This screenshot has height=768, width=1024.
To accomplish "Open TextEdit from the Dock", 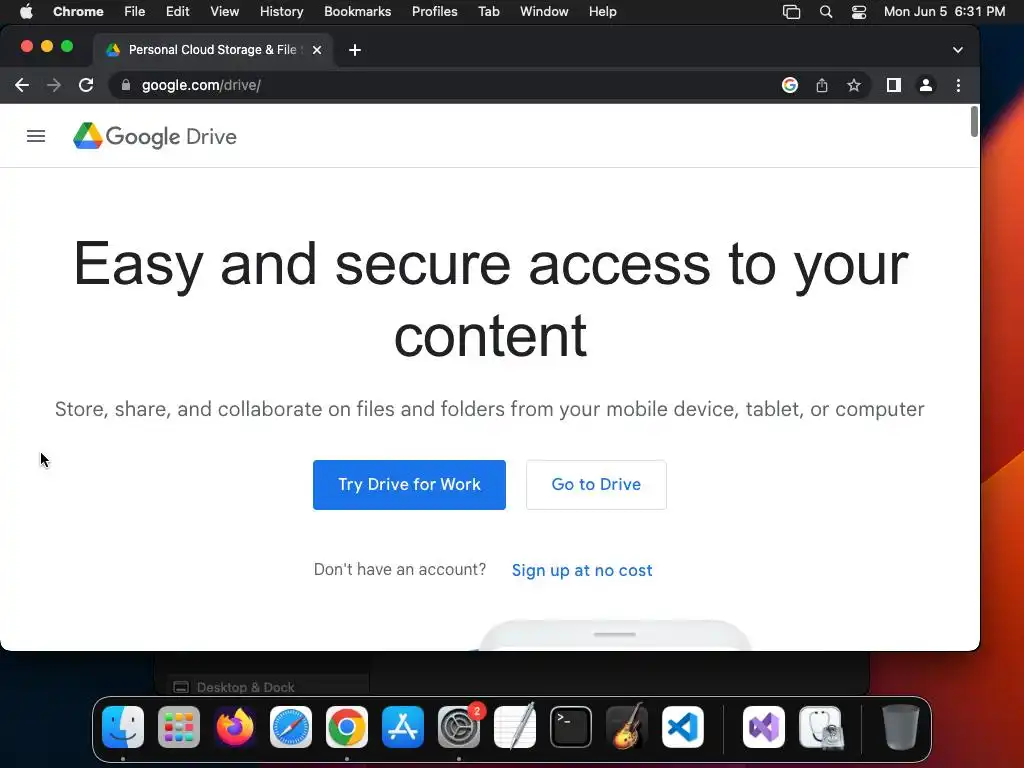I will [515, 727].
